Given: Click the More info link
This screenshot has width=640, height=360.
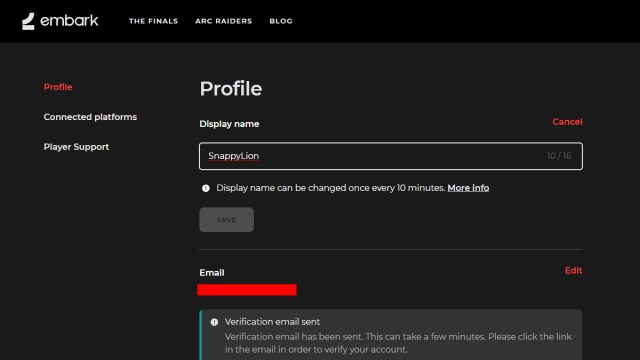Looking at the screenshot, I should point(468,188).
